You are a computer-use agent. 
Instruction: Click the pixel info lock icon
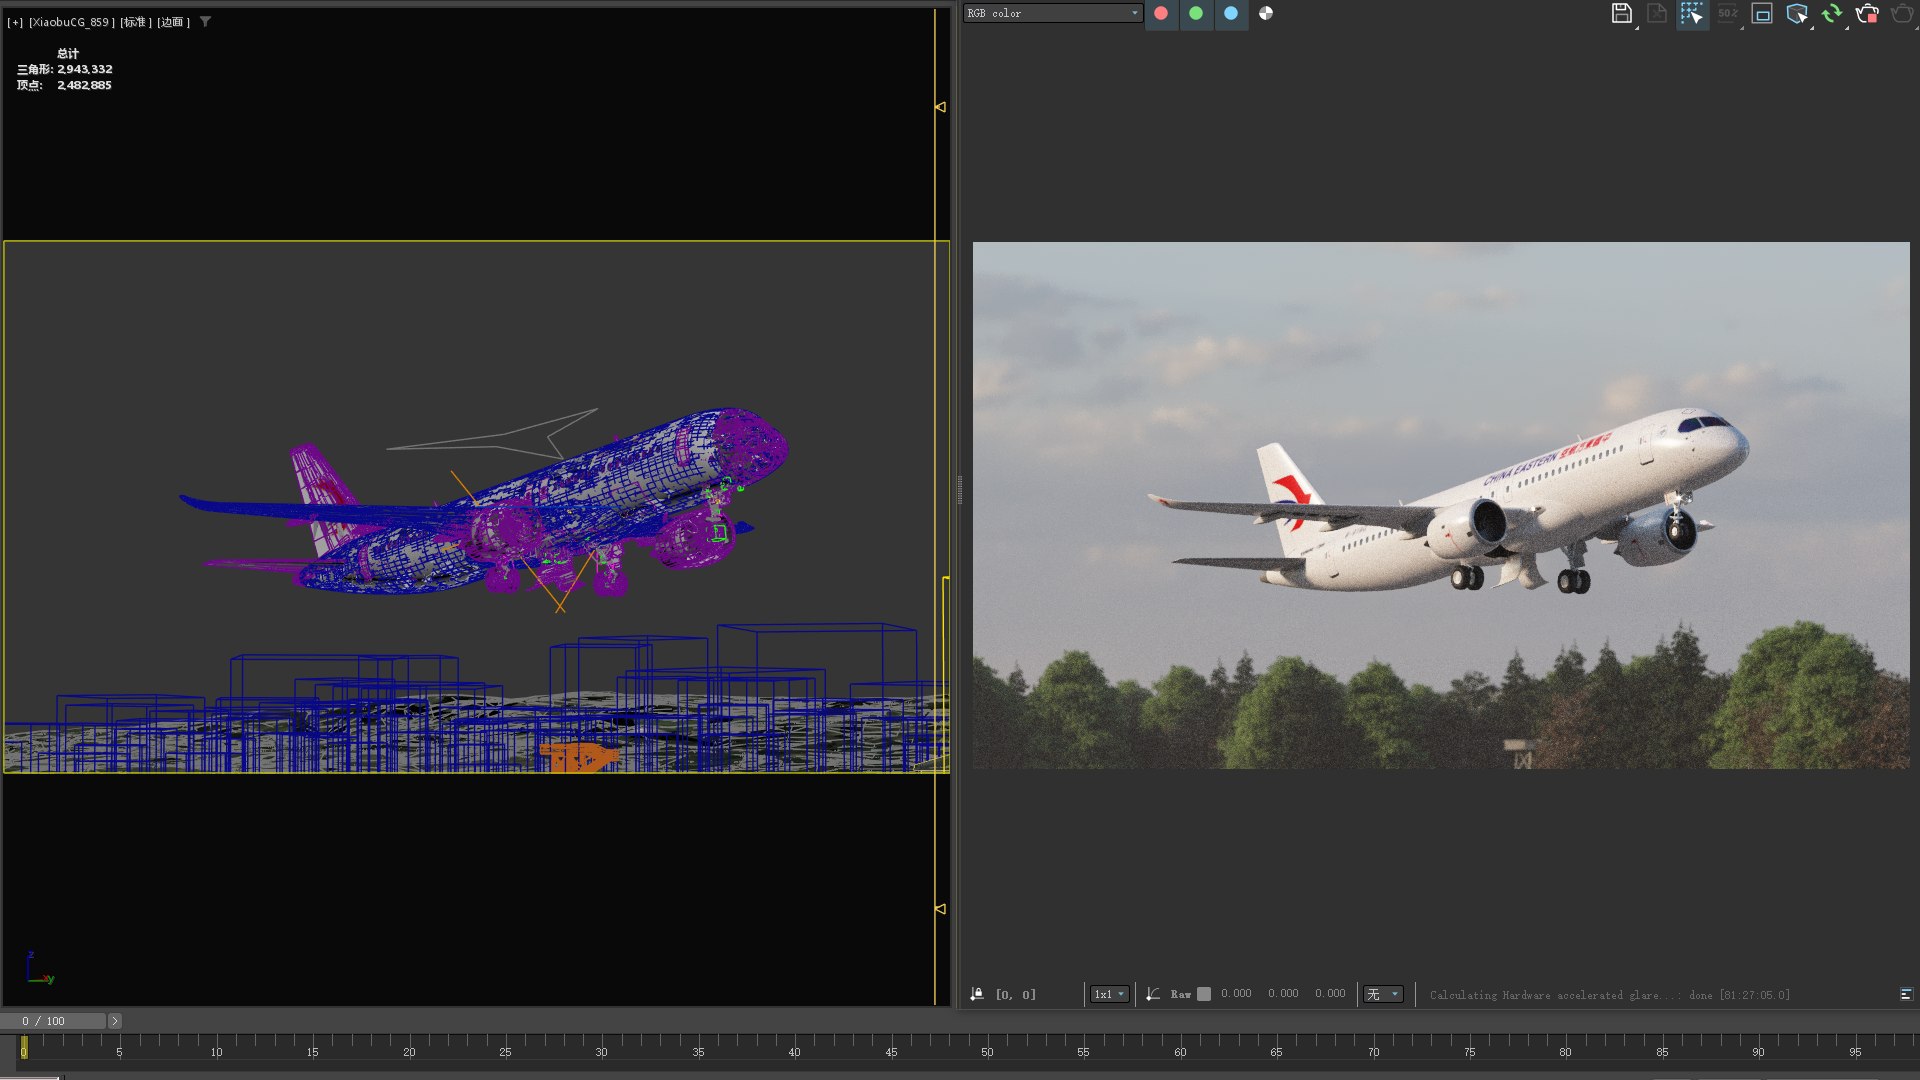[x=977, y=994]
